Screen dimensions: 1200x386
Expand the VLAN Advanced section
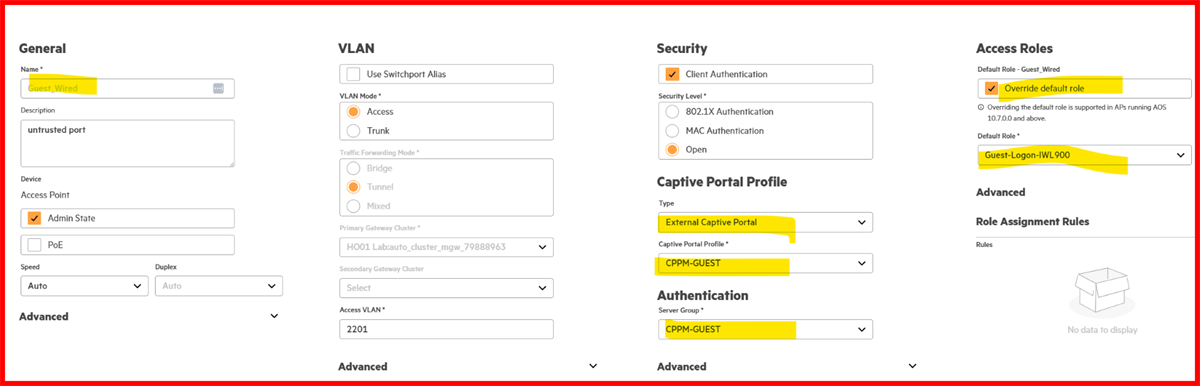[x=468, y=367]
